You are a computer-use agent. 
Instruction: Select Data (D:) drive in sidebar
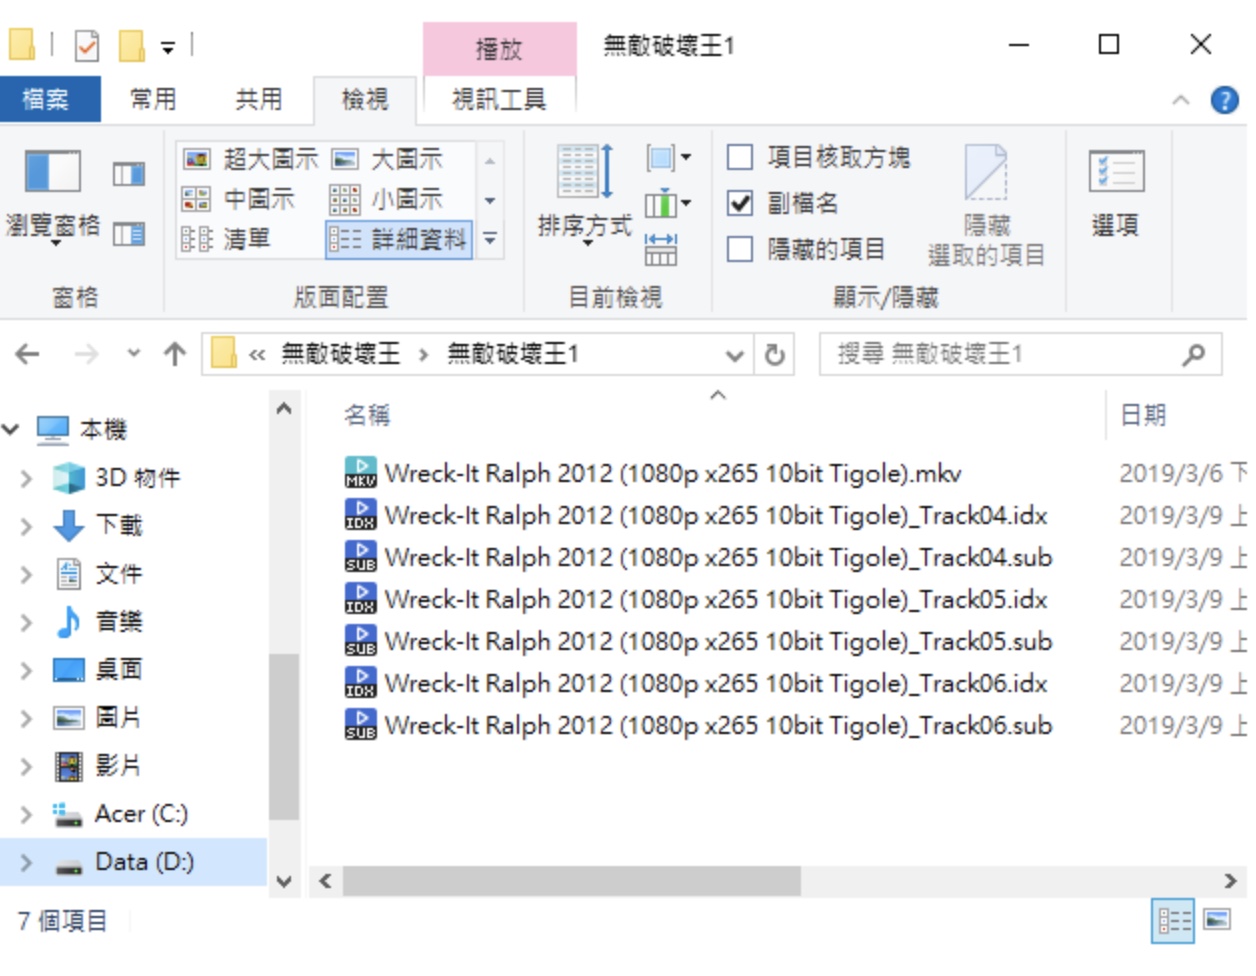133,862
